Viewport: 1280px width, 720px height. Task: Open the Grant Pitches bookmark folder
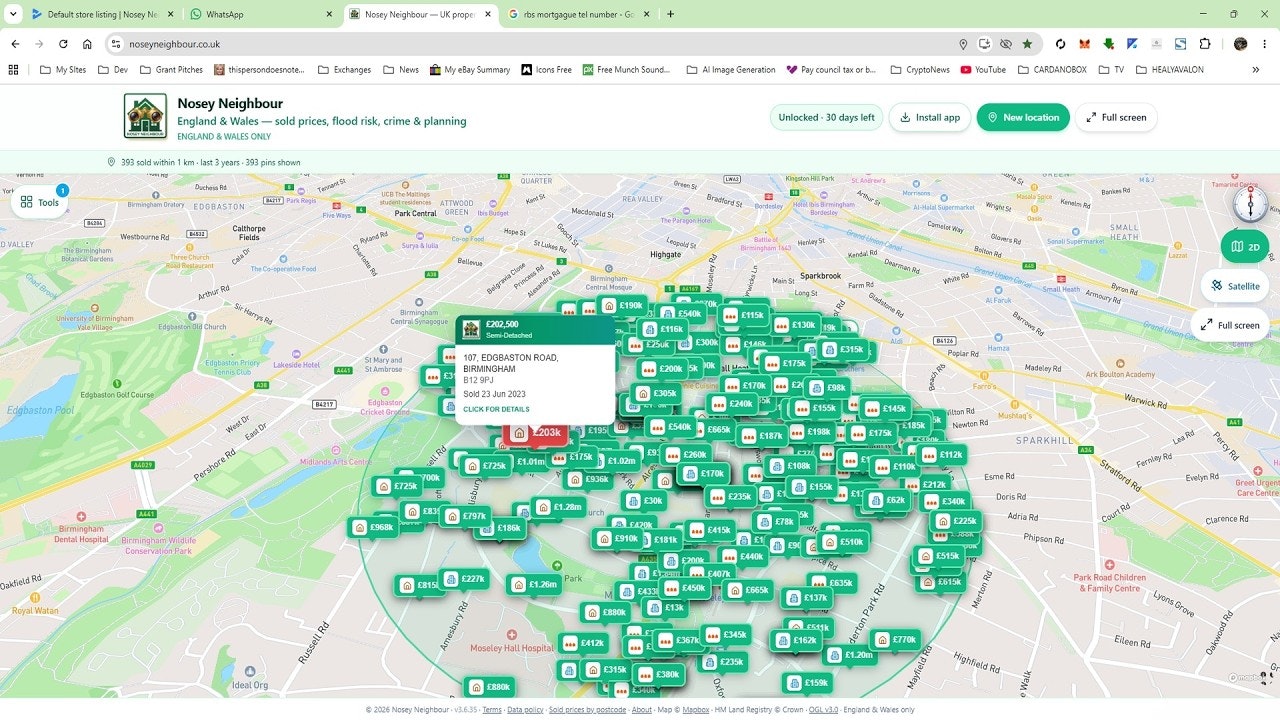(x=172, y=70)
